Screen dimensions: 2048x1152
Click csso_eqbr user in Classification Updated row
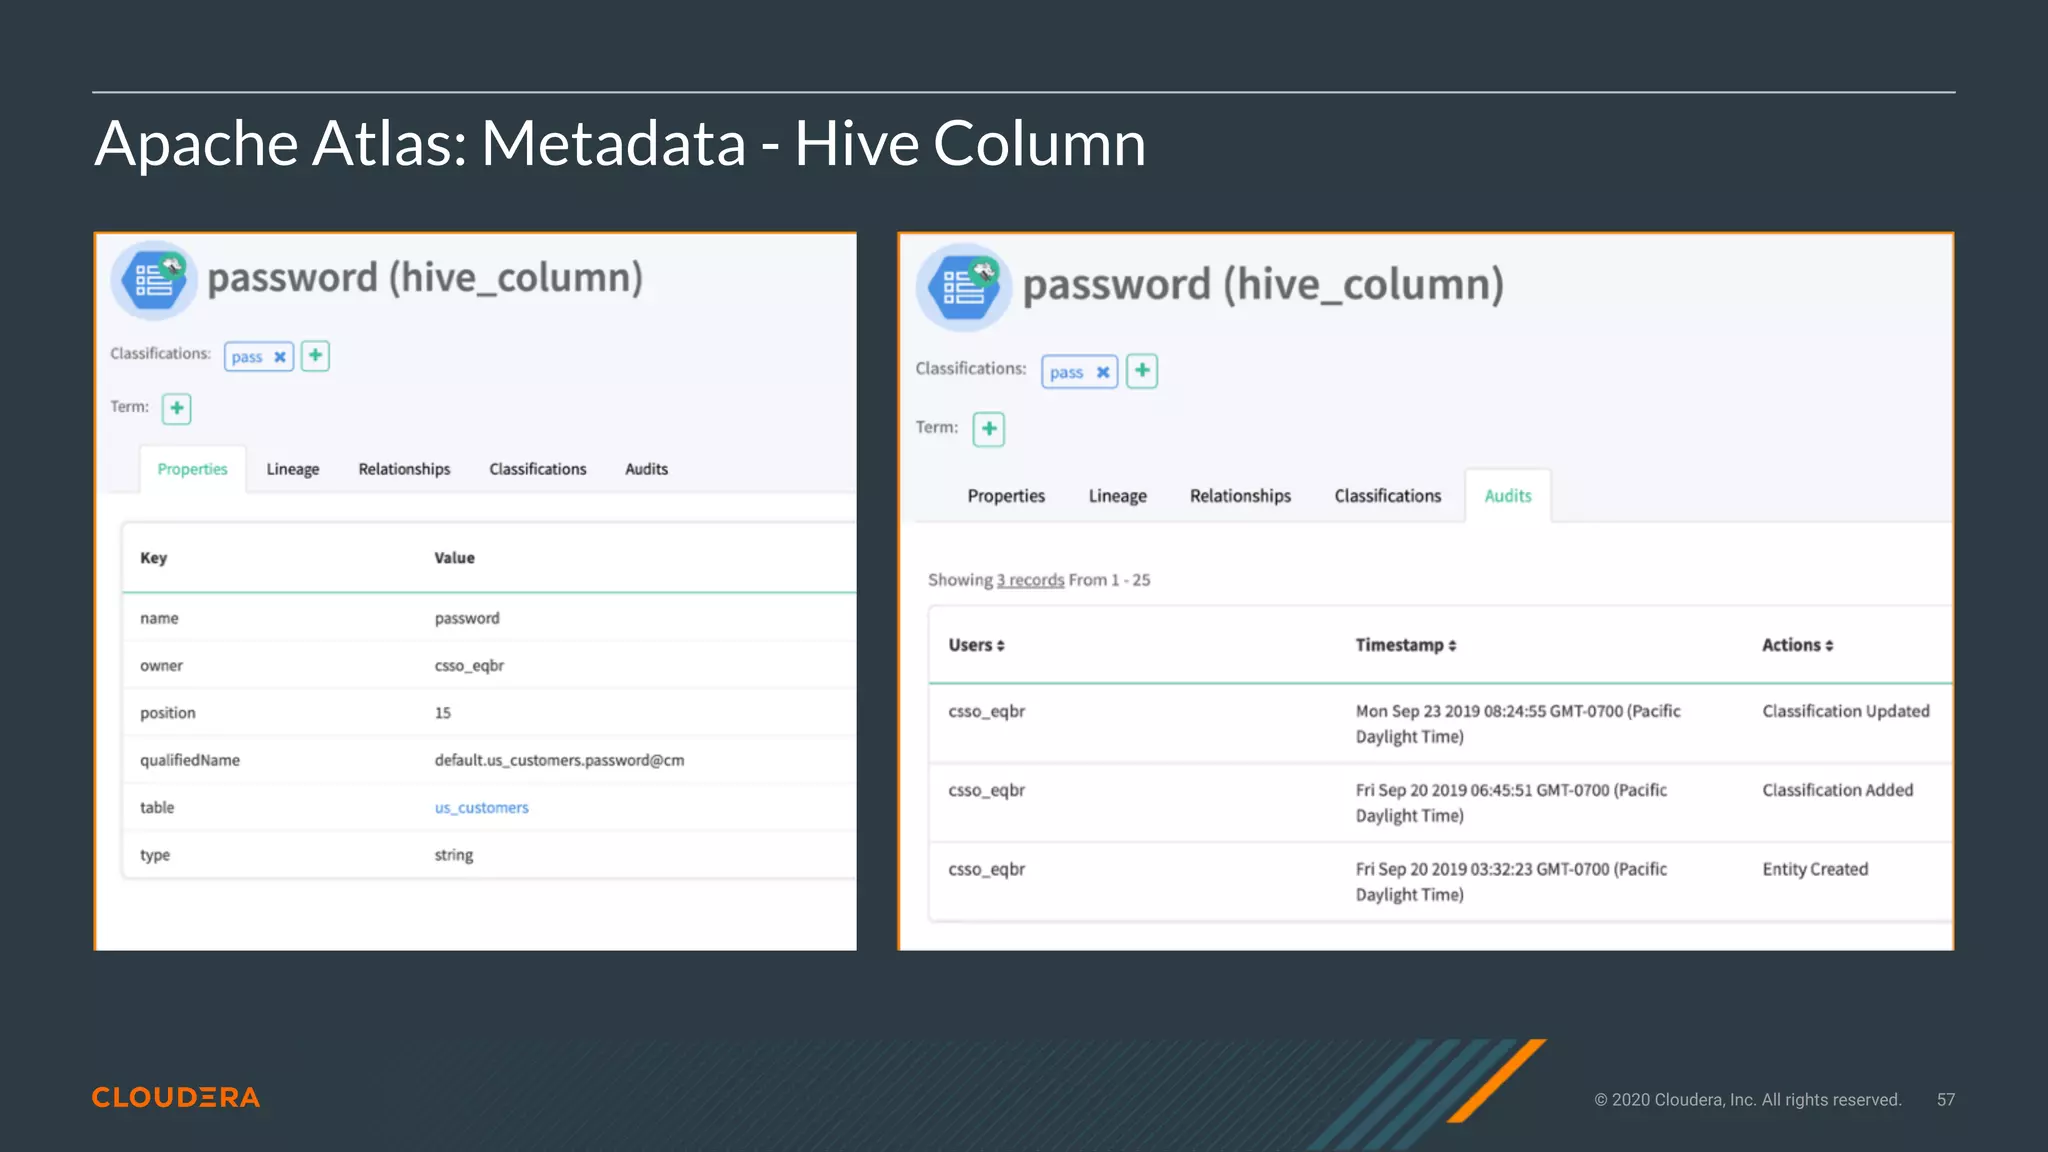[986, 711]
